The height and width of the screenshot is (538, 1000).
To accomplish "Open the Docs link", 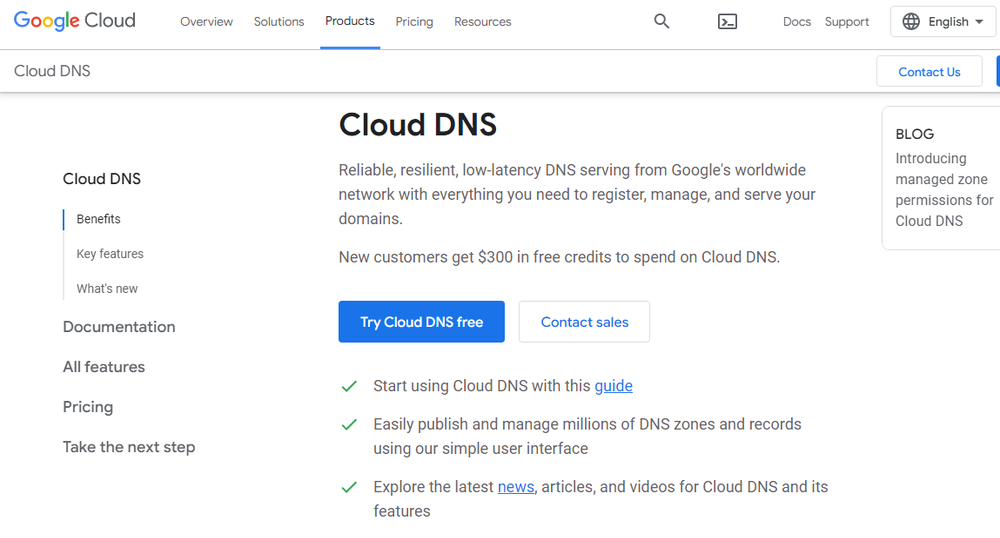I will pyautogui.click(x=797, y=22).
